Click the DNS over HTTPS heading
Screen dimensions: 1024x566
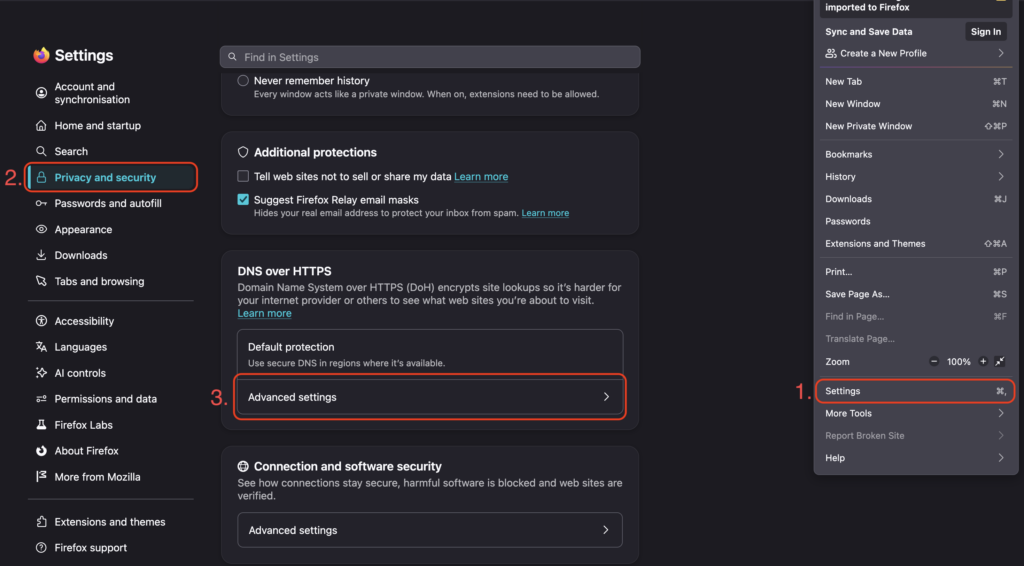284,271
